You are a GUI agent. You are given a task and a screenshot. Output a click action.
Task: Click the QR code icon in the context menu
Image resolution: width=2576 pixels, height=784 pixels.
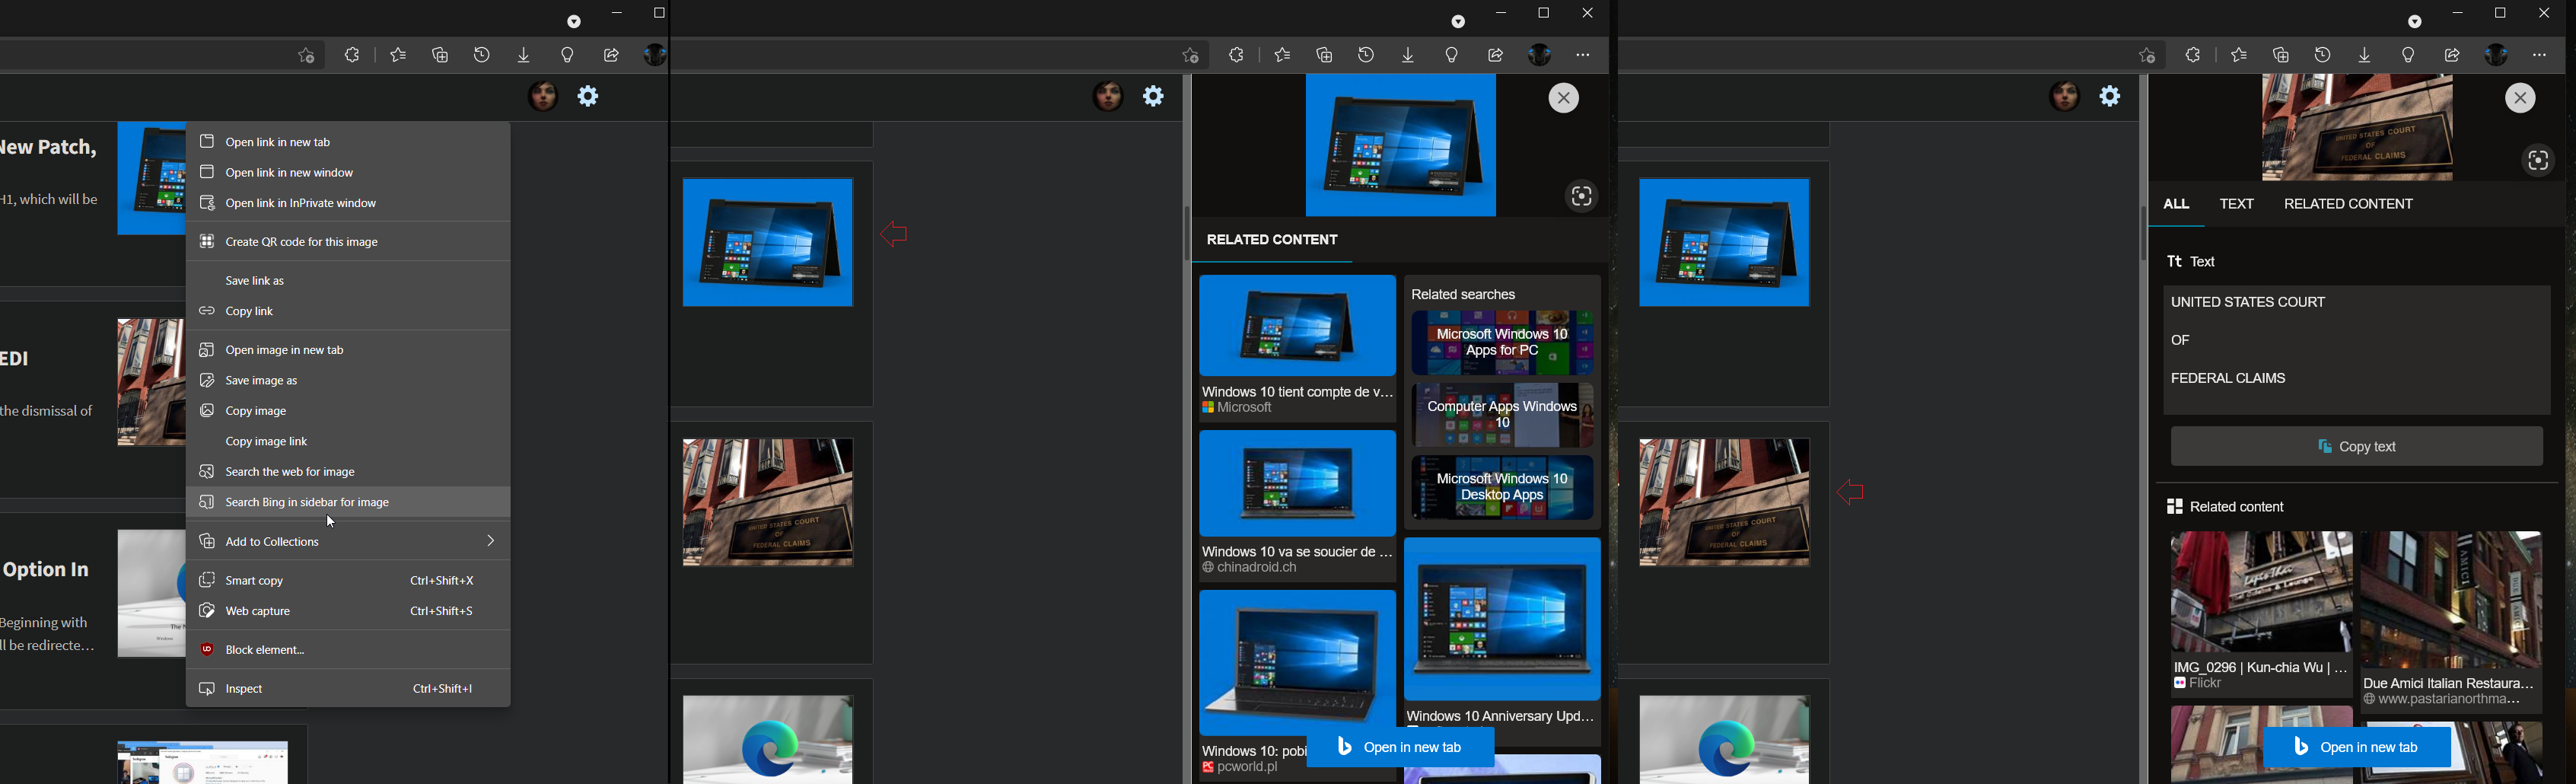coord(207,242)
